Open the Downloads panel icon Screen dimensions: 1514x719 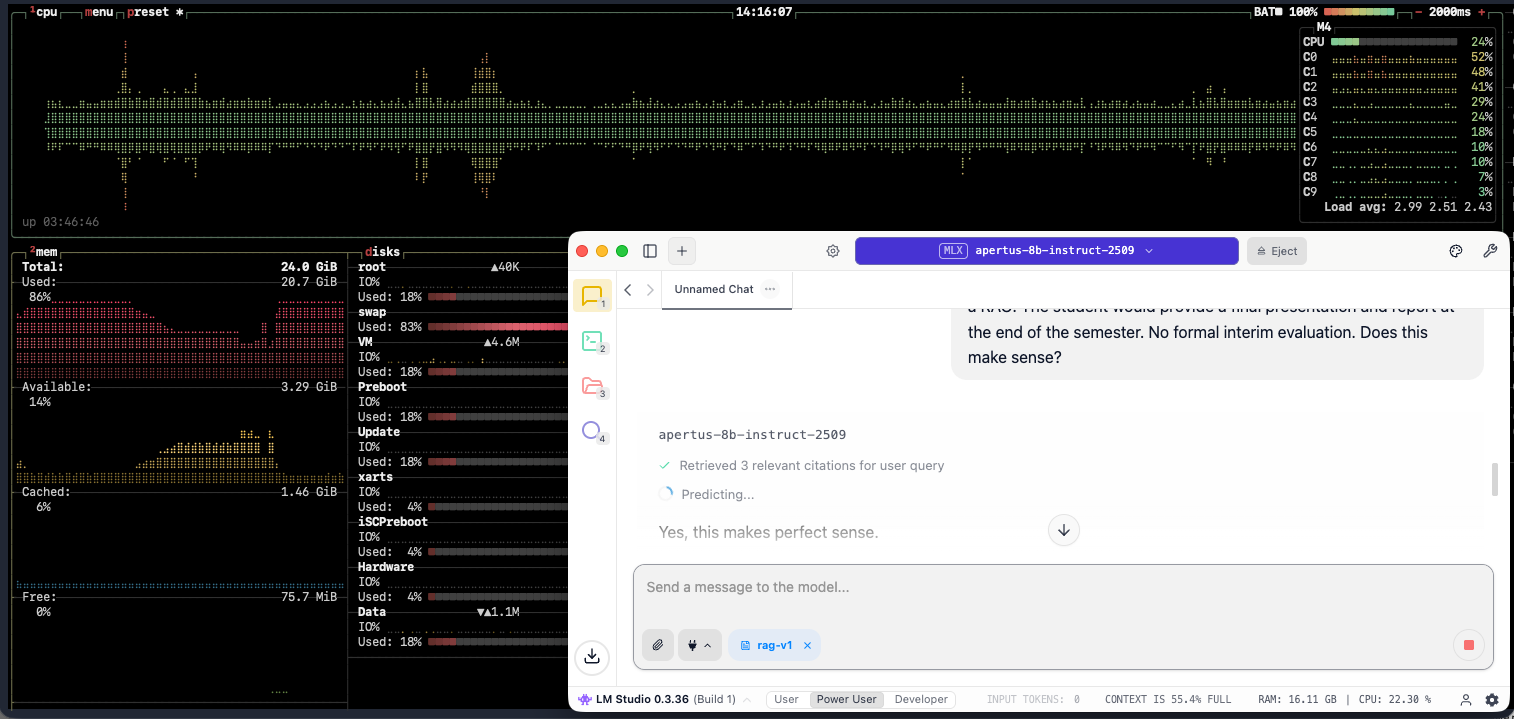pyautogui.click(x=592, y=656)
